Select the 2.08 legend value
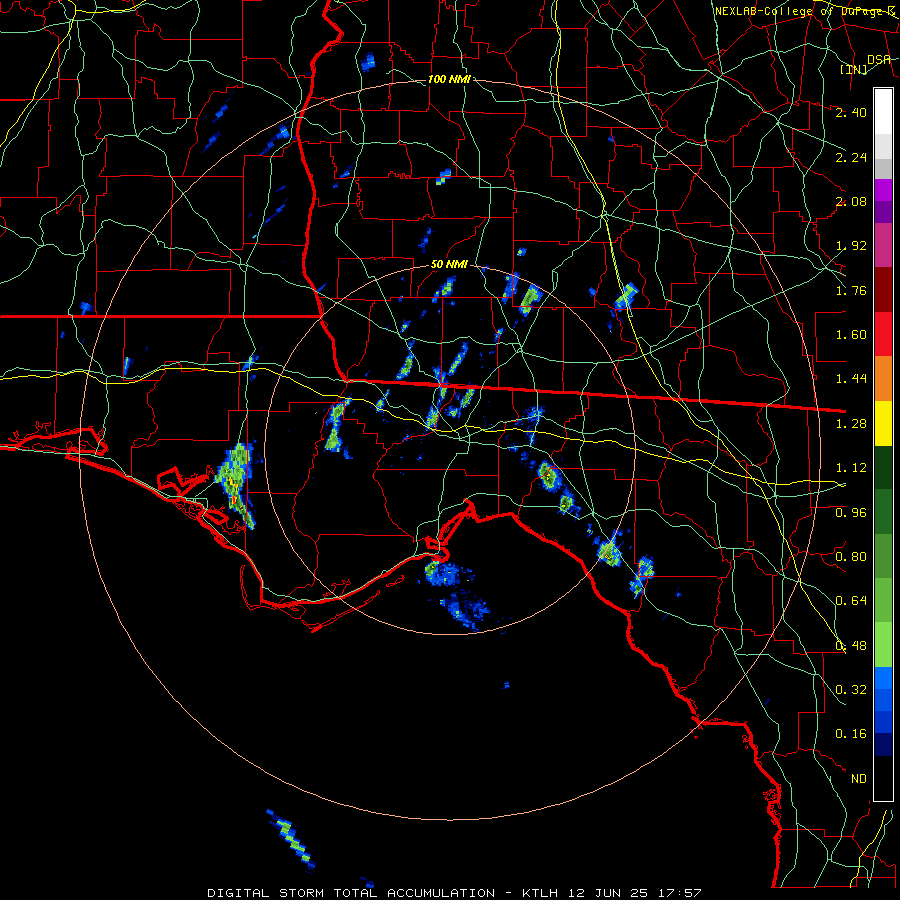This screenshot has width=900, height=900. pyautogui.click(x=851, y=201)
